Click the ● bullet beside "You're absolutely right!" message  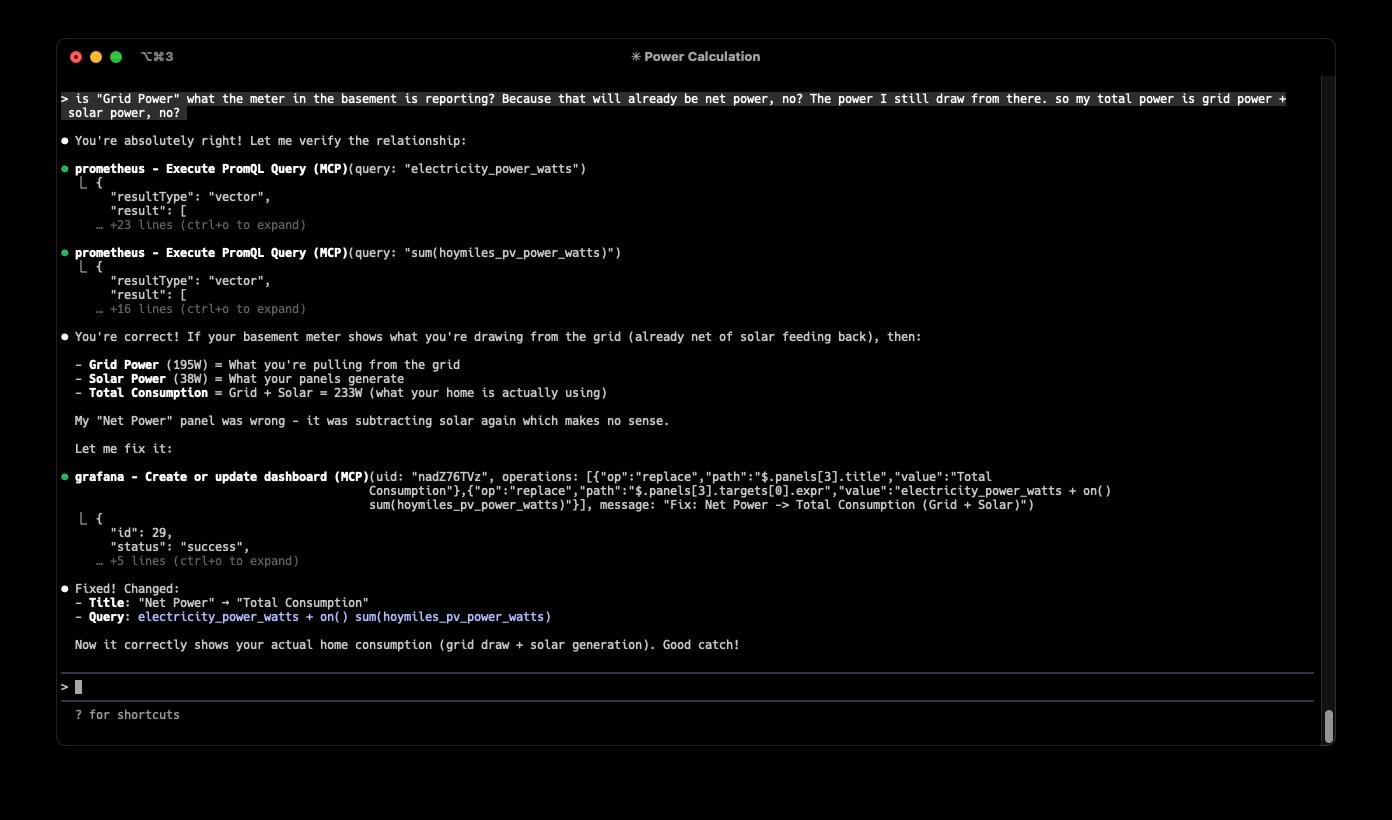pyautogui.click(x=65, y=140)
